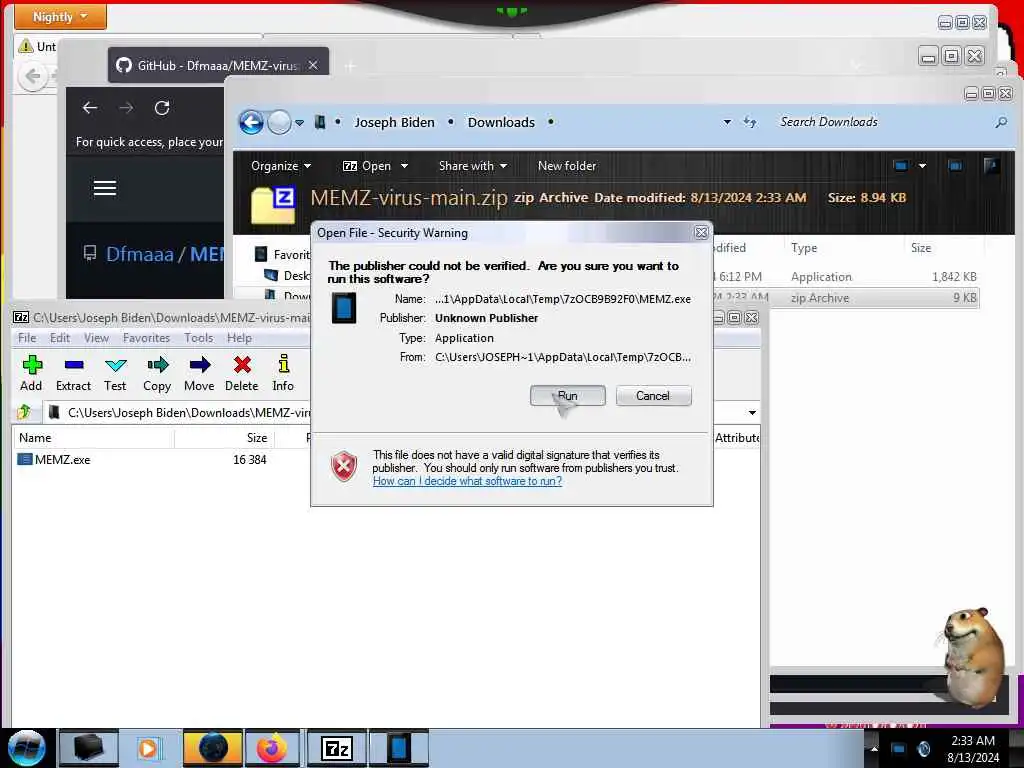Viewport: 1024px width, 768px height.
Task: Show hidden tray icons arrow
Action: (x=874, y=748)
